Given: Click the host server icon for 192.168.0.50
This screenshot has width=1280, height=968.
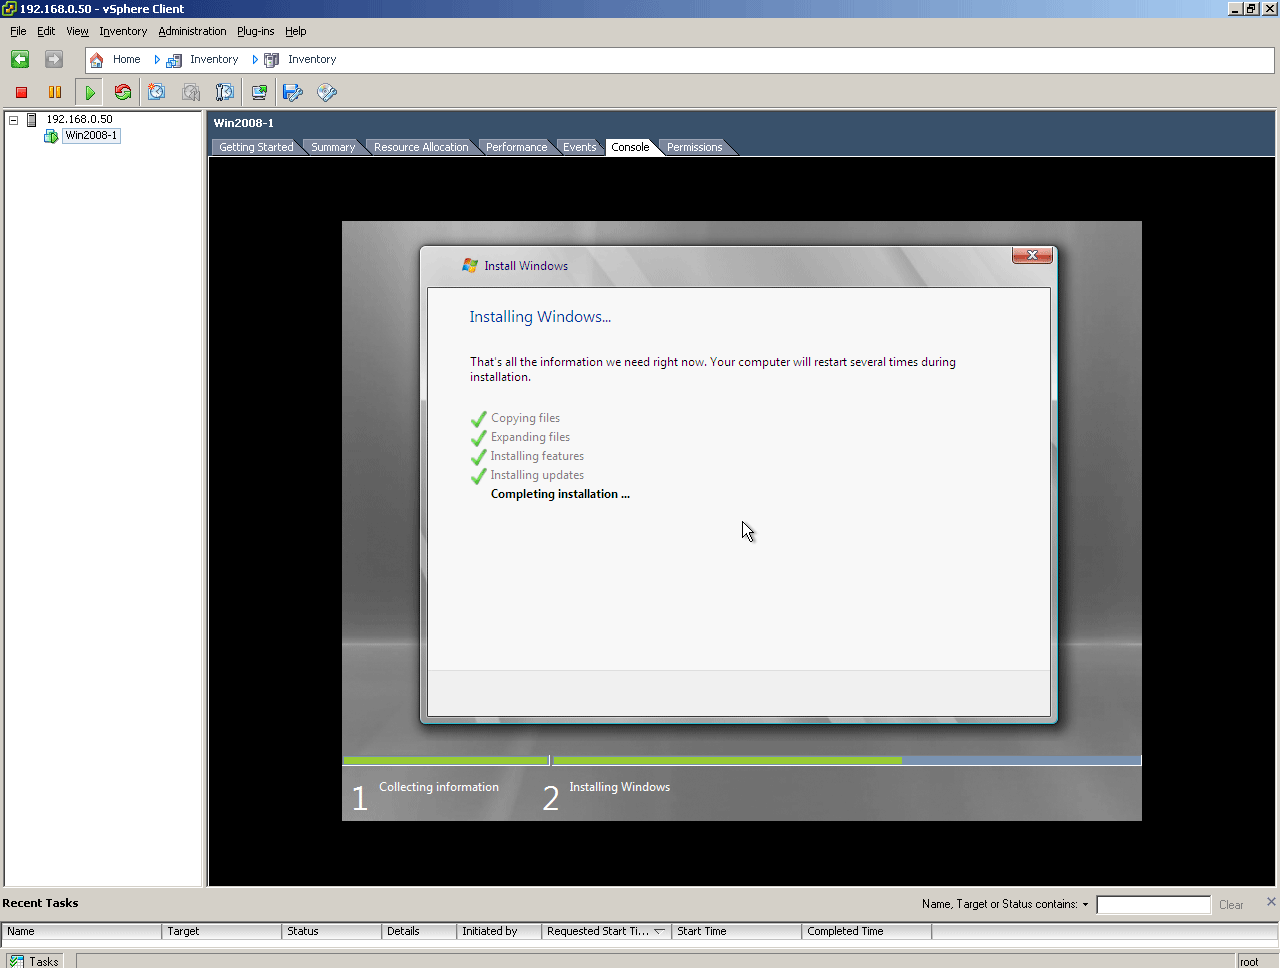Looking at the screenshot, I should click(31, 120).
